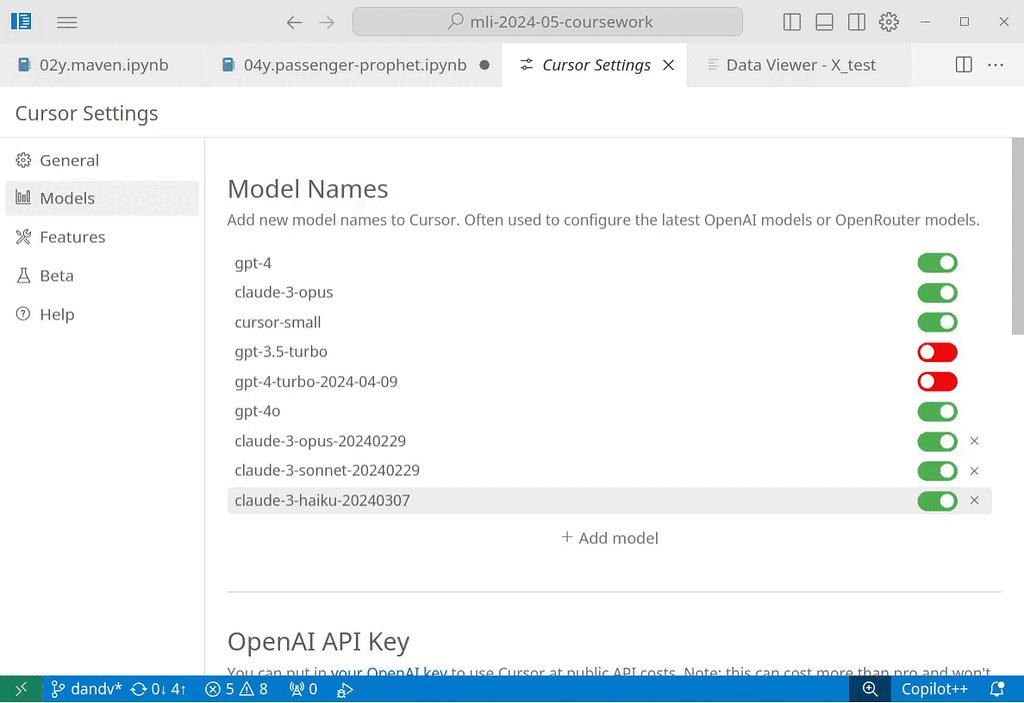
Task: Open the More Actions ellipsis menu
Action: (995, 64)
